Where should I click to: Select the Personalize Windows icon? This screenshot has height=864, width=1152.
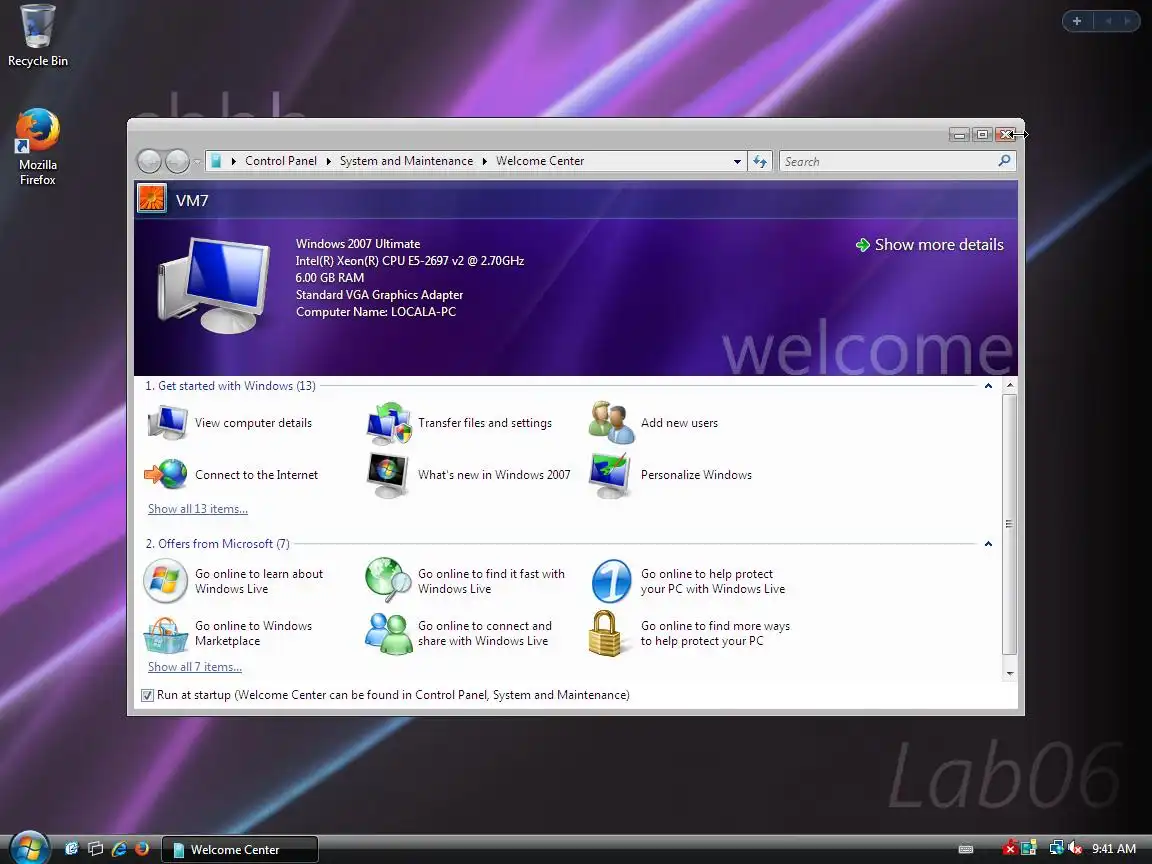coord(611,475)
